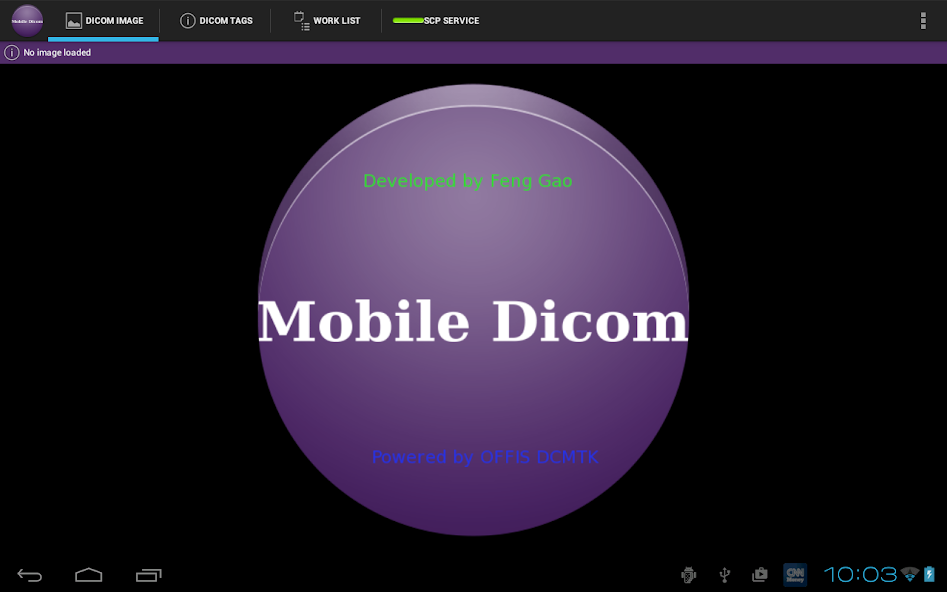Tap the Android debugging icon in status bar
This screenshot has width=947, height=592.
[687, 575]
